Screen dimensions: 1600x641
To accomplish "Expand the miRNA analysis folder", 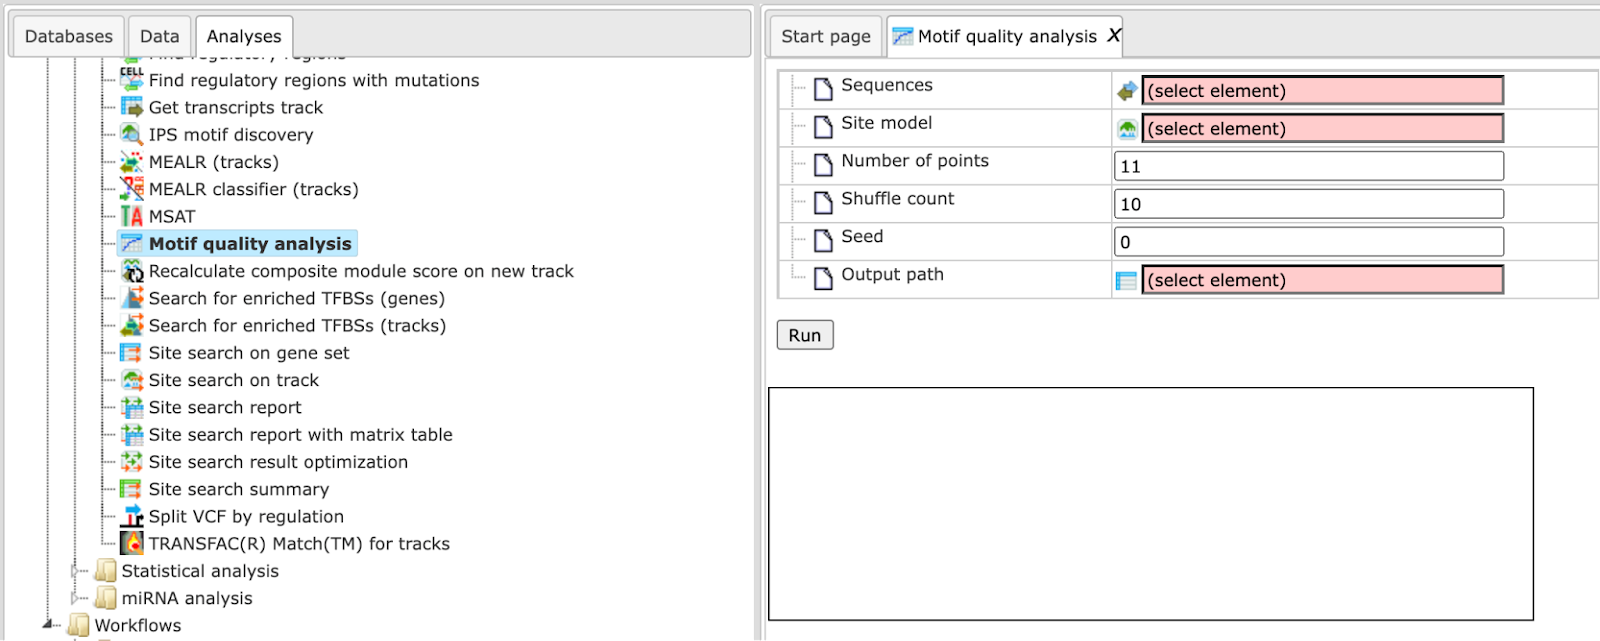I will coord(76,598).
